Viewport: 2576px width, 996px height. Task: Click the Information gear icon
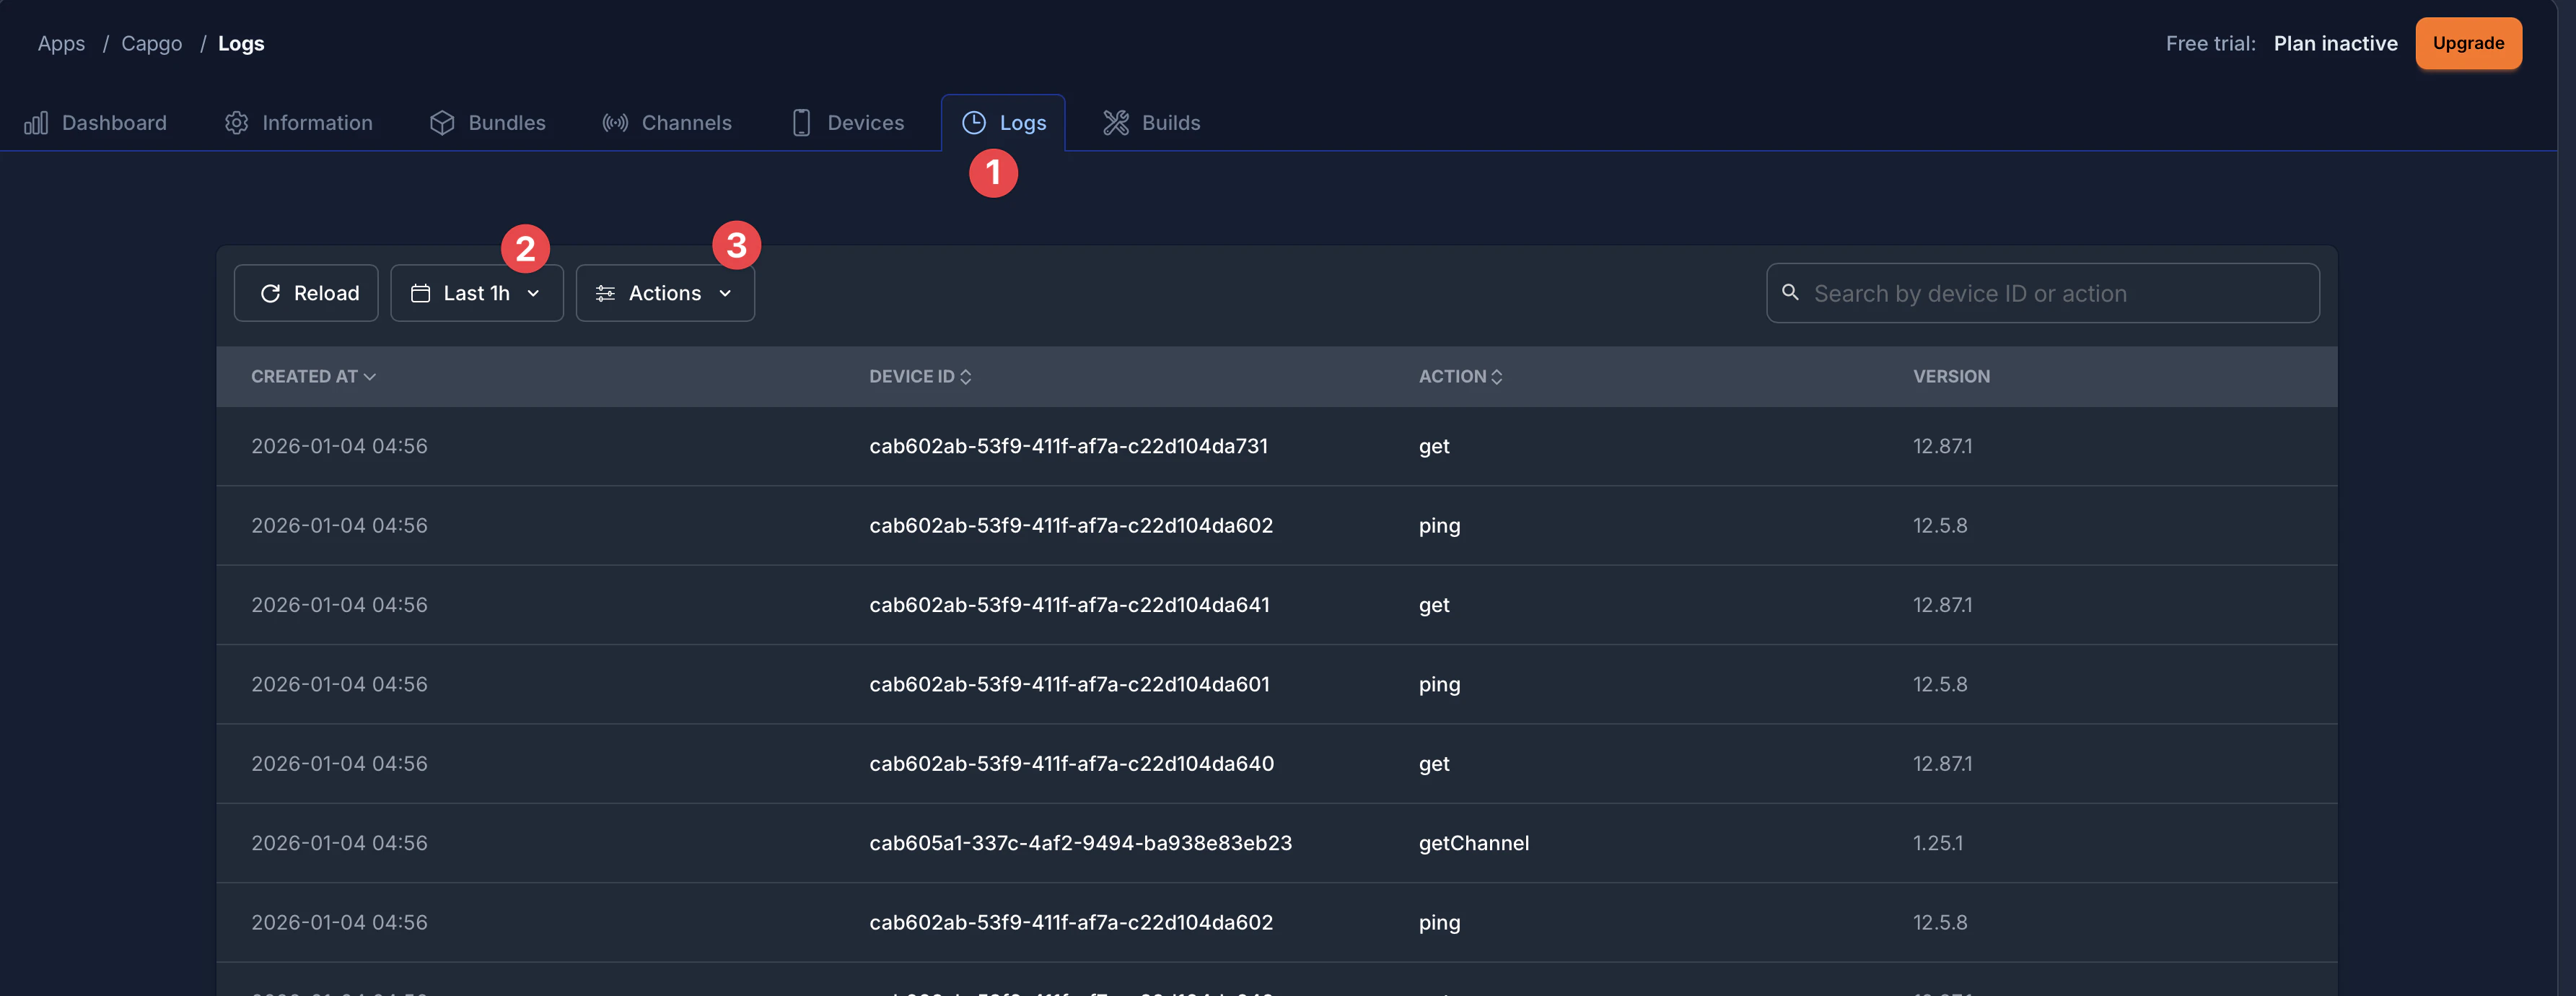coord(237,122)
